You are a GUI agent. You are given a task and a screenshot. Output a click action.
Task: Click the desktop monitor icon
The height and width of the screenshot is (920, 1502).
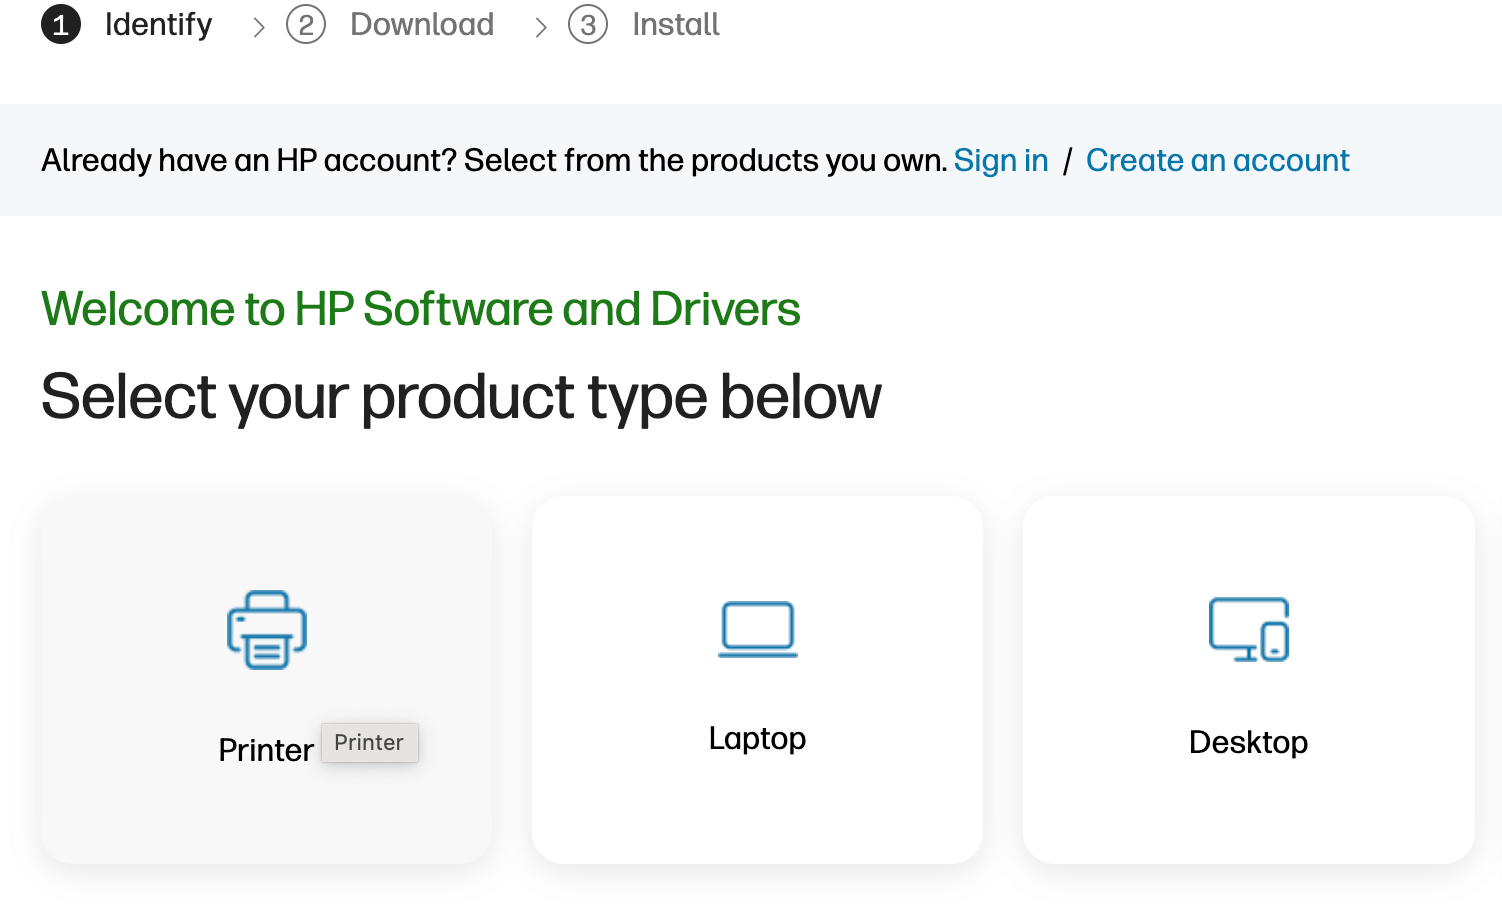click(1248, 630)
